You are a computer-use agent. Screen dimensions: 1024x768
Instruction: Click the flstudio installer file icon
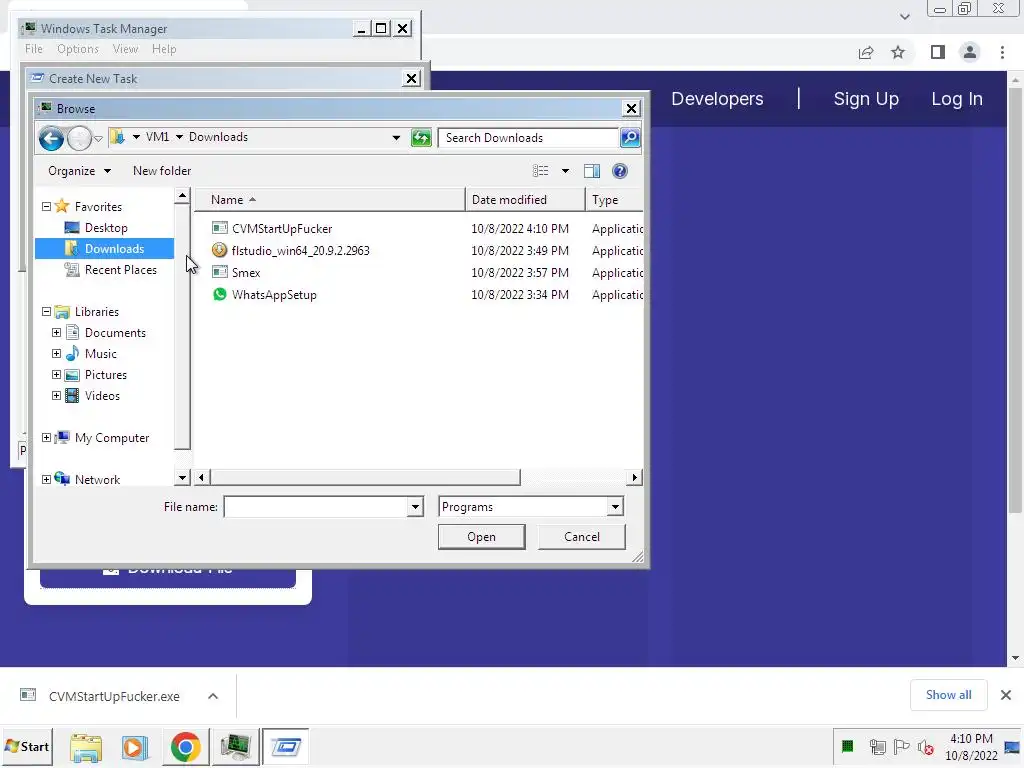(x=220, y=250)
